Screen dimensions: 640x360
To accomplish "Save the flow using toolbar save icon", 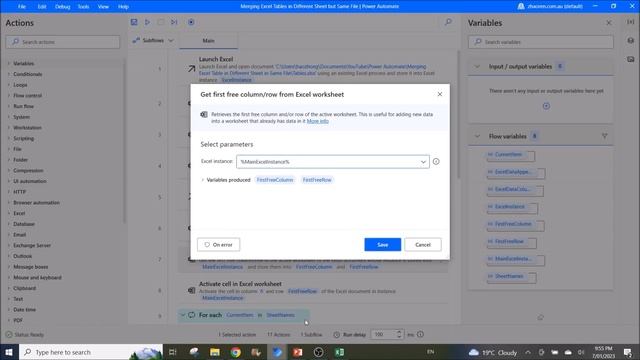I will tap(134, 22).
